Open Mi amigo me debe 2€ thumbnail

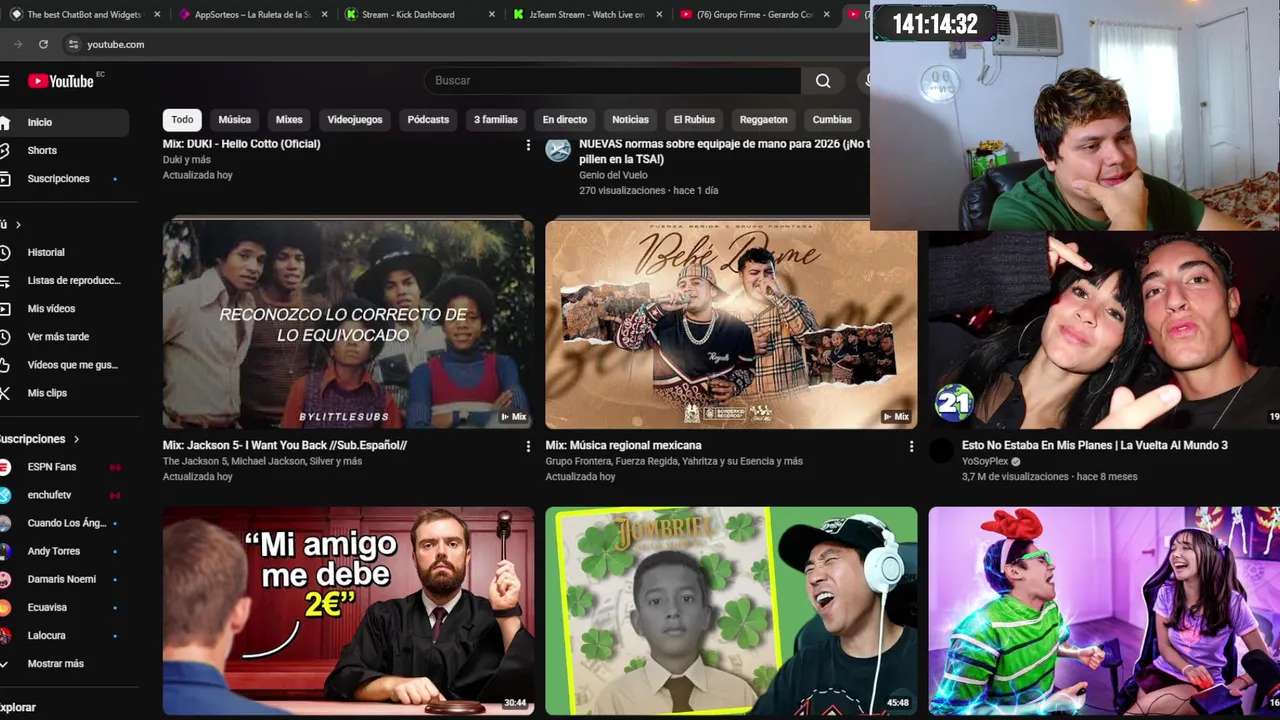348,611
